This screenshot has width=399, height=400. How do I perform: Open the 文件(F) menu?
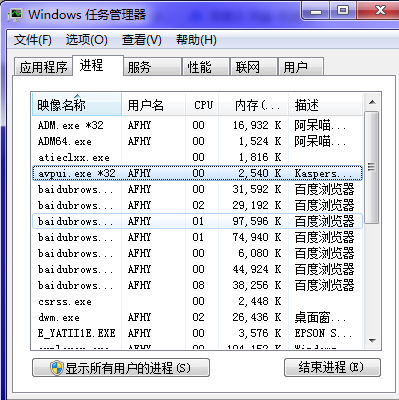click(33, 40)
